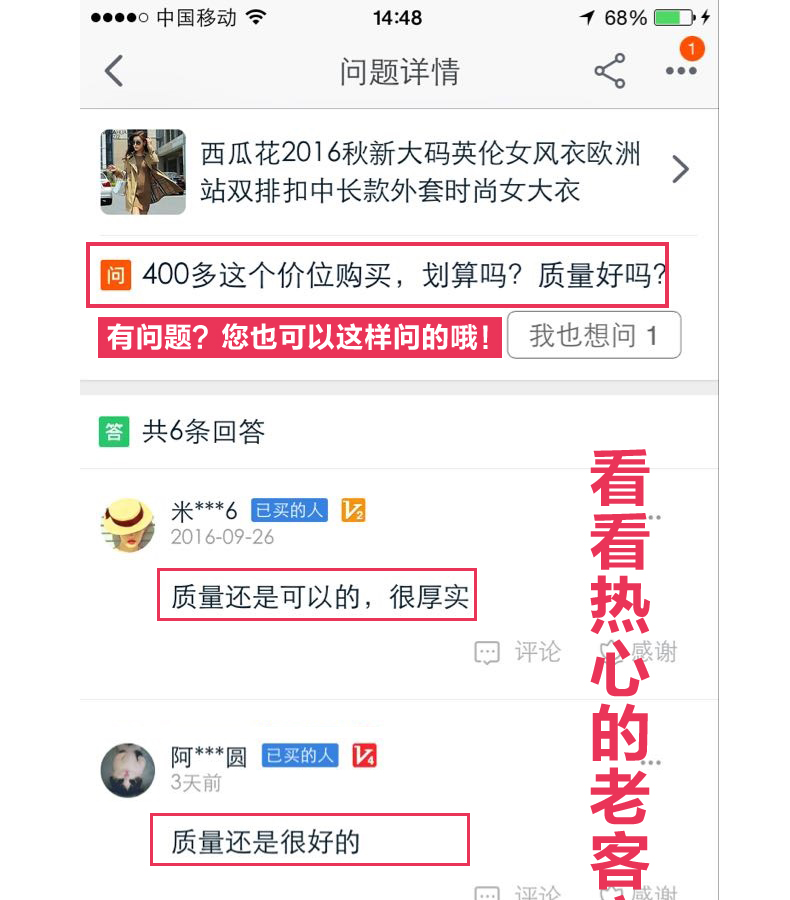Open the product title 西瓜花2016秋新大码 link
Image resolution: width=790 pixels, height=900 pixels.
coord(420,172)
